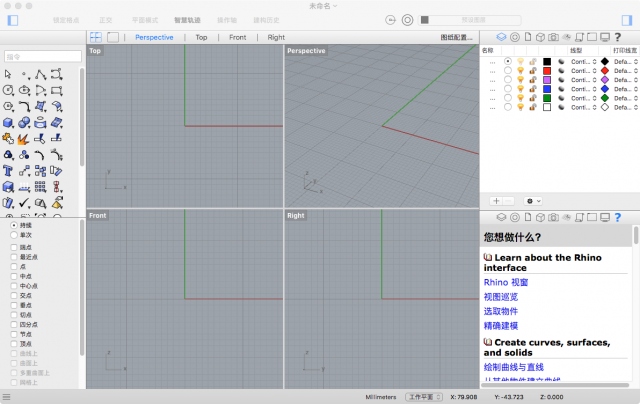Pick the Circle drawing tool
The image size is (640, 404).
tap(8, 90)
